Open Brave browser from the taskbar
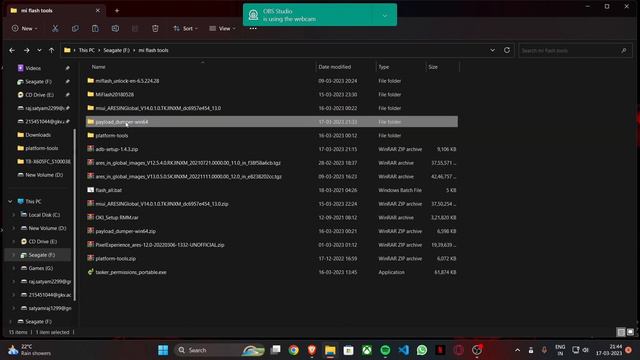Image resolution: width=640 pixels, height=360 pixels. click(x=312, y=350)
